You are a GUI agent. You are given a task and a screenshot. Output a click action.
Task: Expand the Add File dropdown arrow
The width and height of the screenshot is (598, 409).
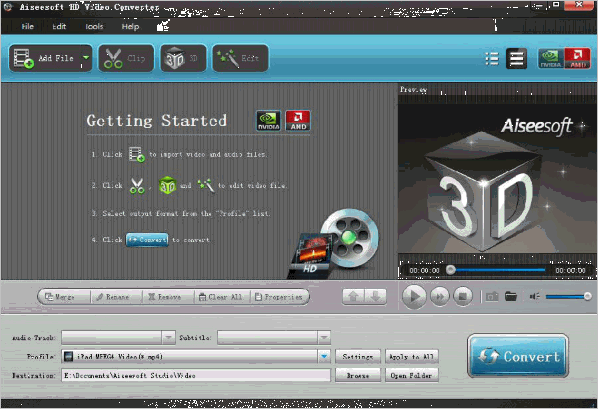click(86, 58)
